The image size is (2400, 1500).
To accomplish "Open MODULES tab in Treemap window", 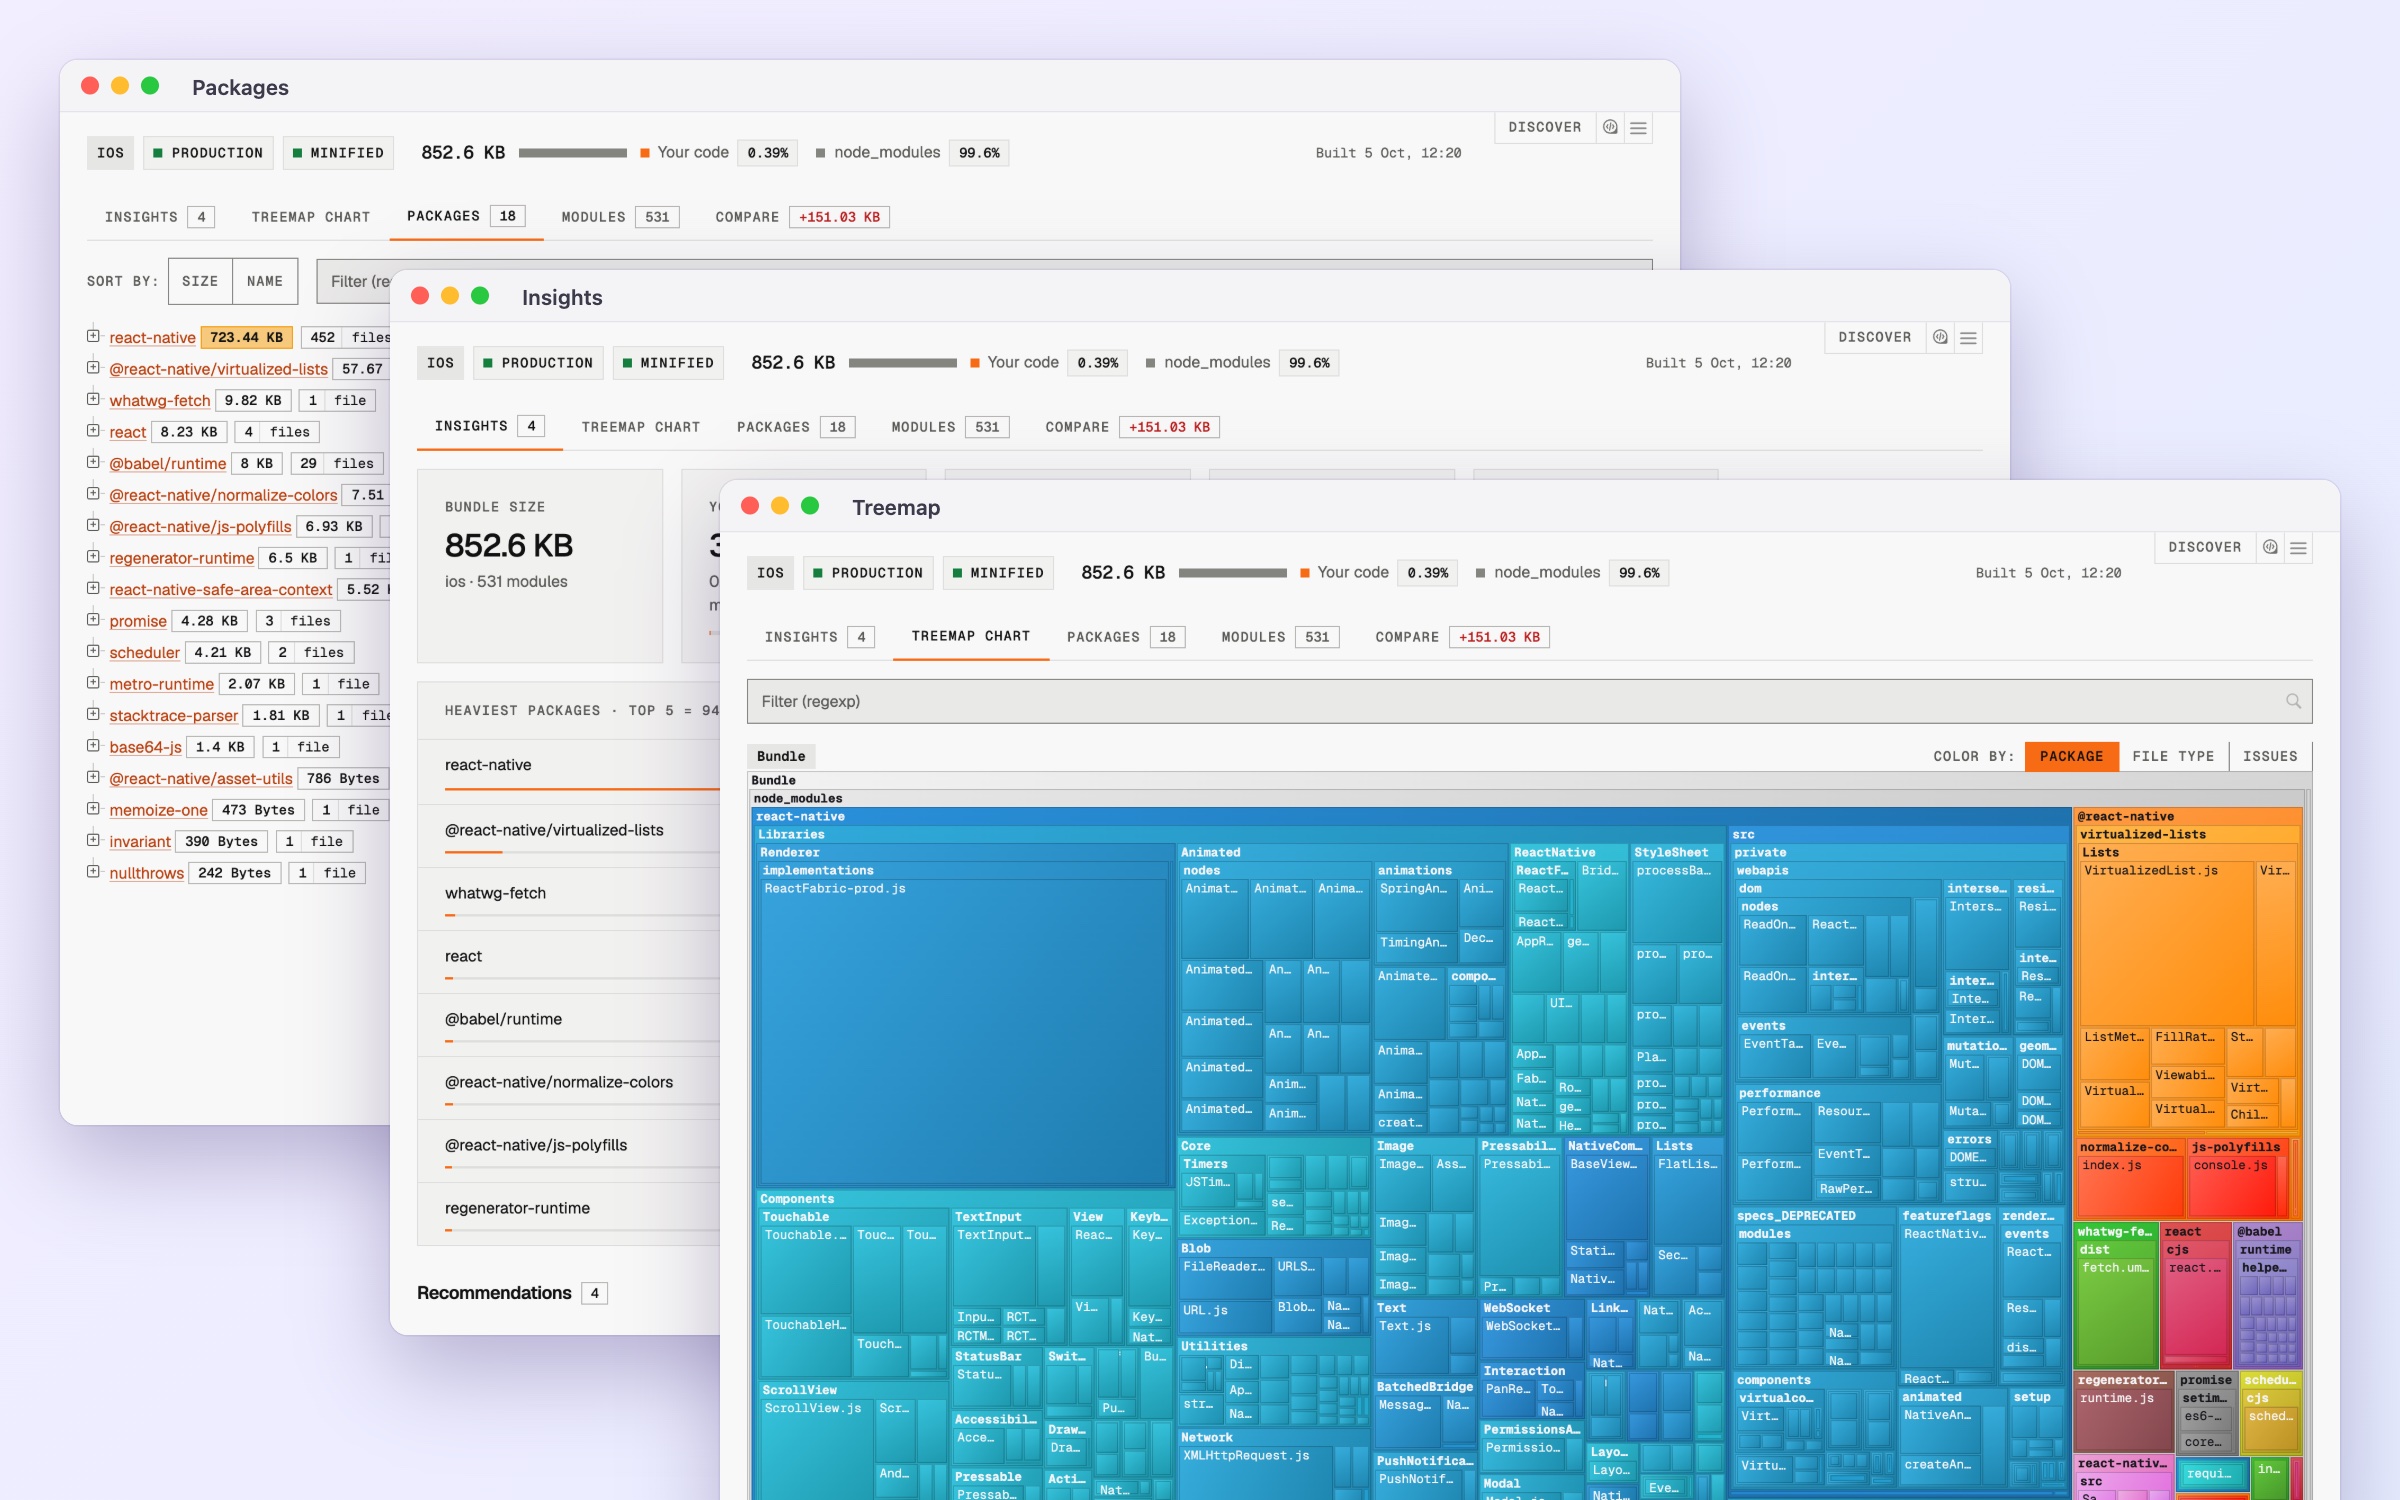I will tap(1280, 637).
